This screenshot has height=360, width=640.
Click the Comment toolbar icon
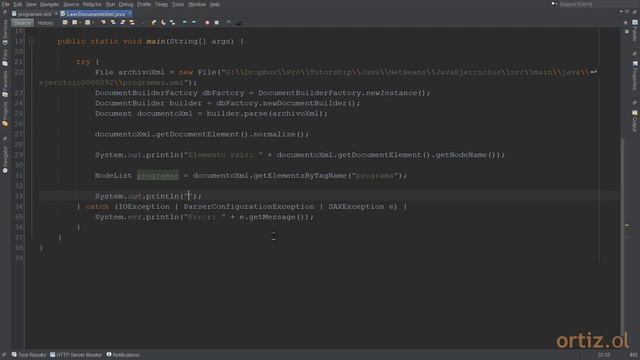tap(229, 22)
